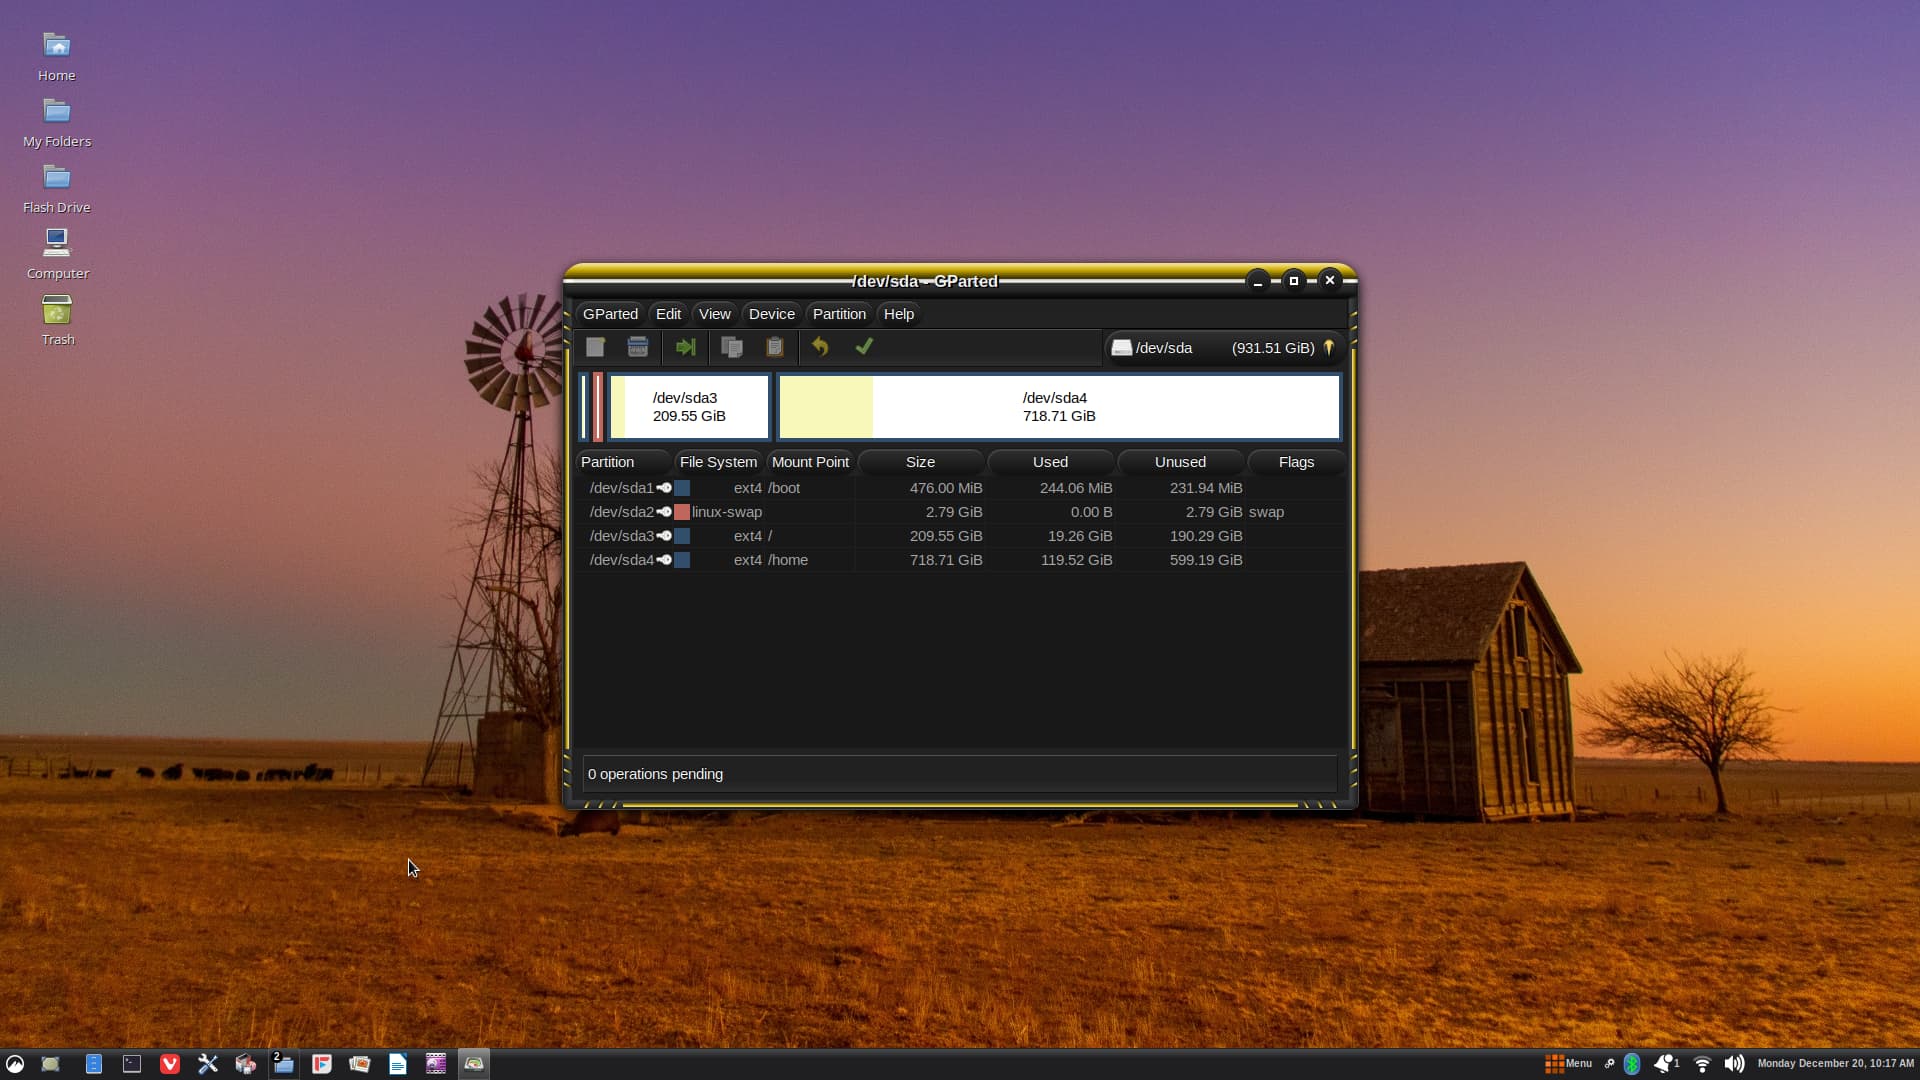
Task: Click the terminal icon in the taskbar
Action: [132, 1064]
